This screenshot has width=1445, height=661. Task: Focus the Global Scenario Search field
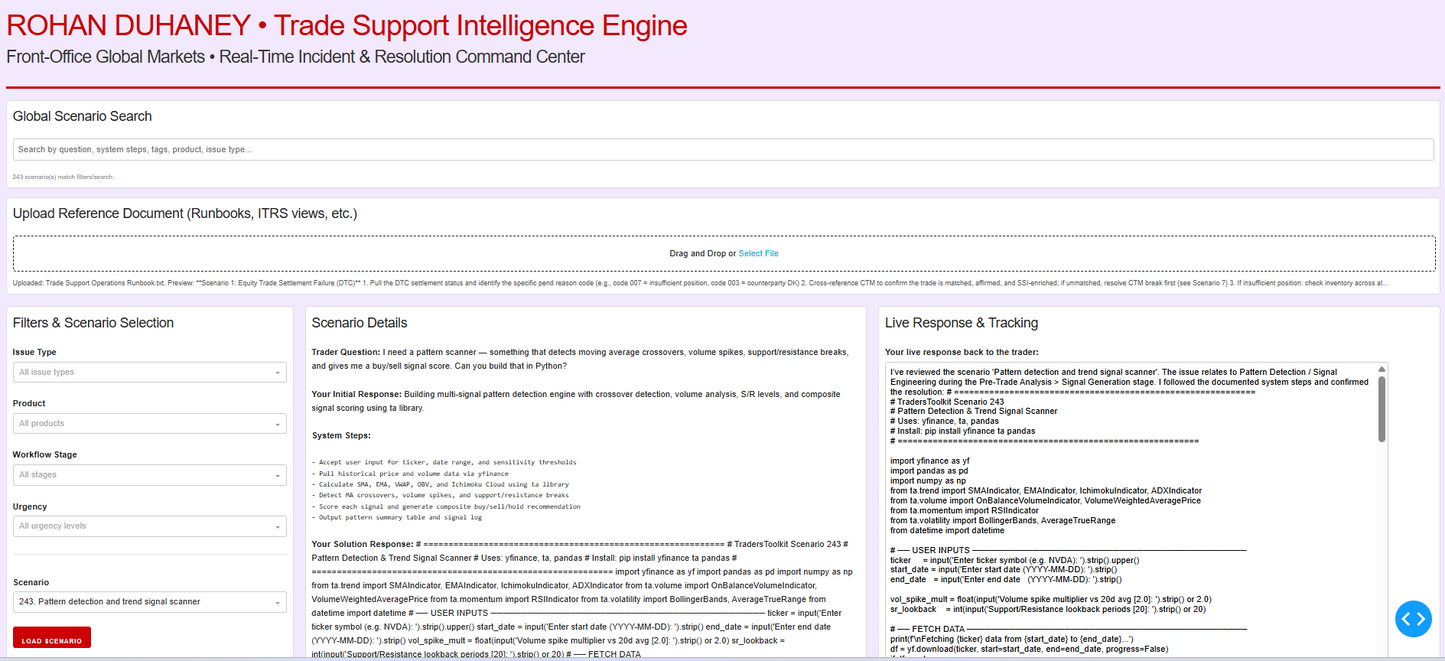point(723,149)
